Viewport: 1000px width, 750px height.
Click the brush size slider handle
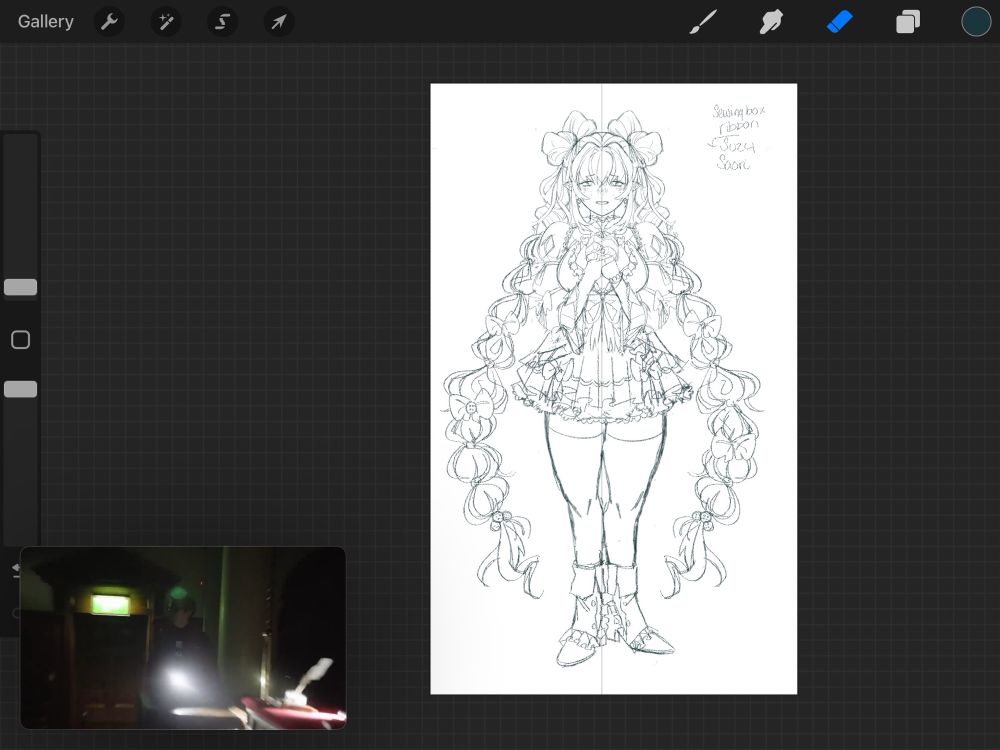pyautogui.click(x=20, y=287)
